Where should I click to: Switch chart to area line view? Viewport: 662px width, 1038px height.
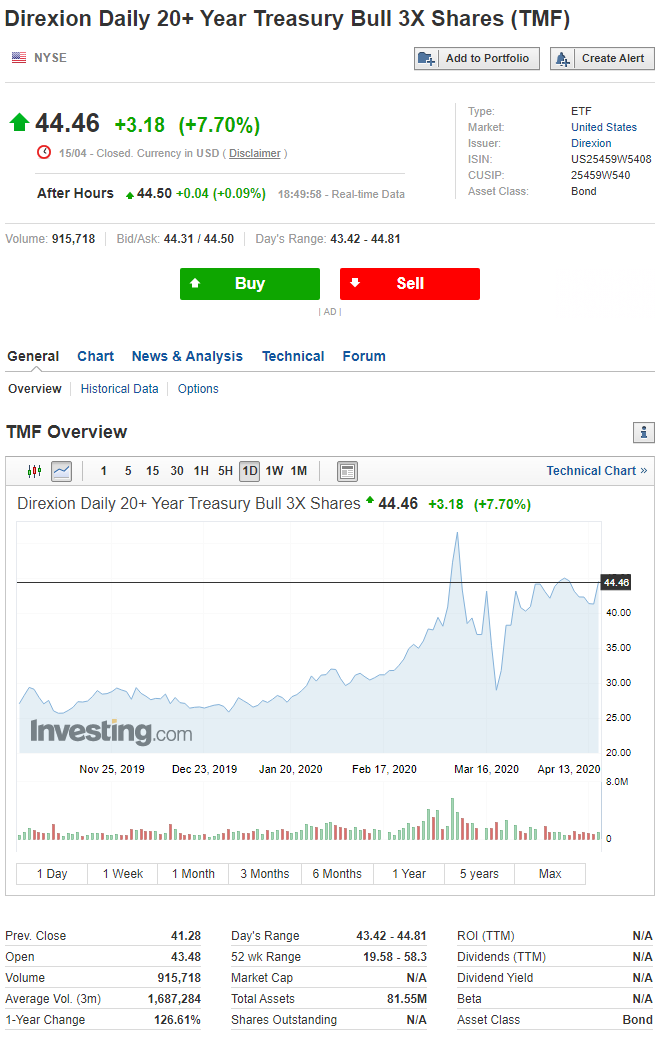(62, 471)
